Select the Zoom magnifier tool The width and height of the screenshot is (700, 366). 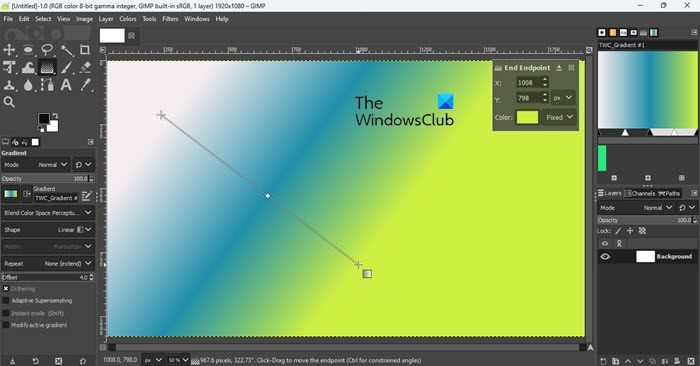point(9,102)
